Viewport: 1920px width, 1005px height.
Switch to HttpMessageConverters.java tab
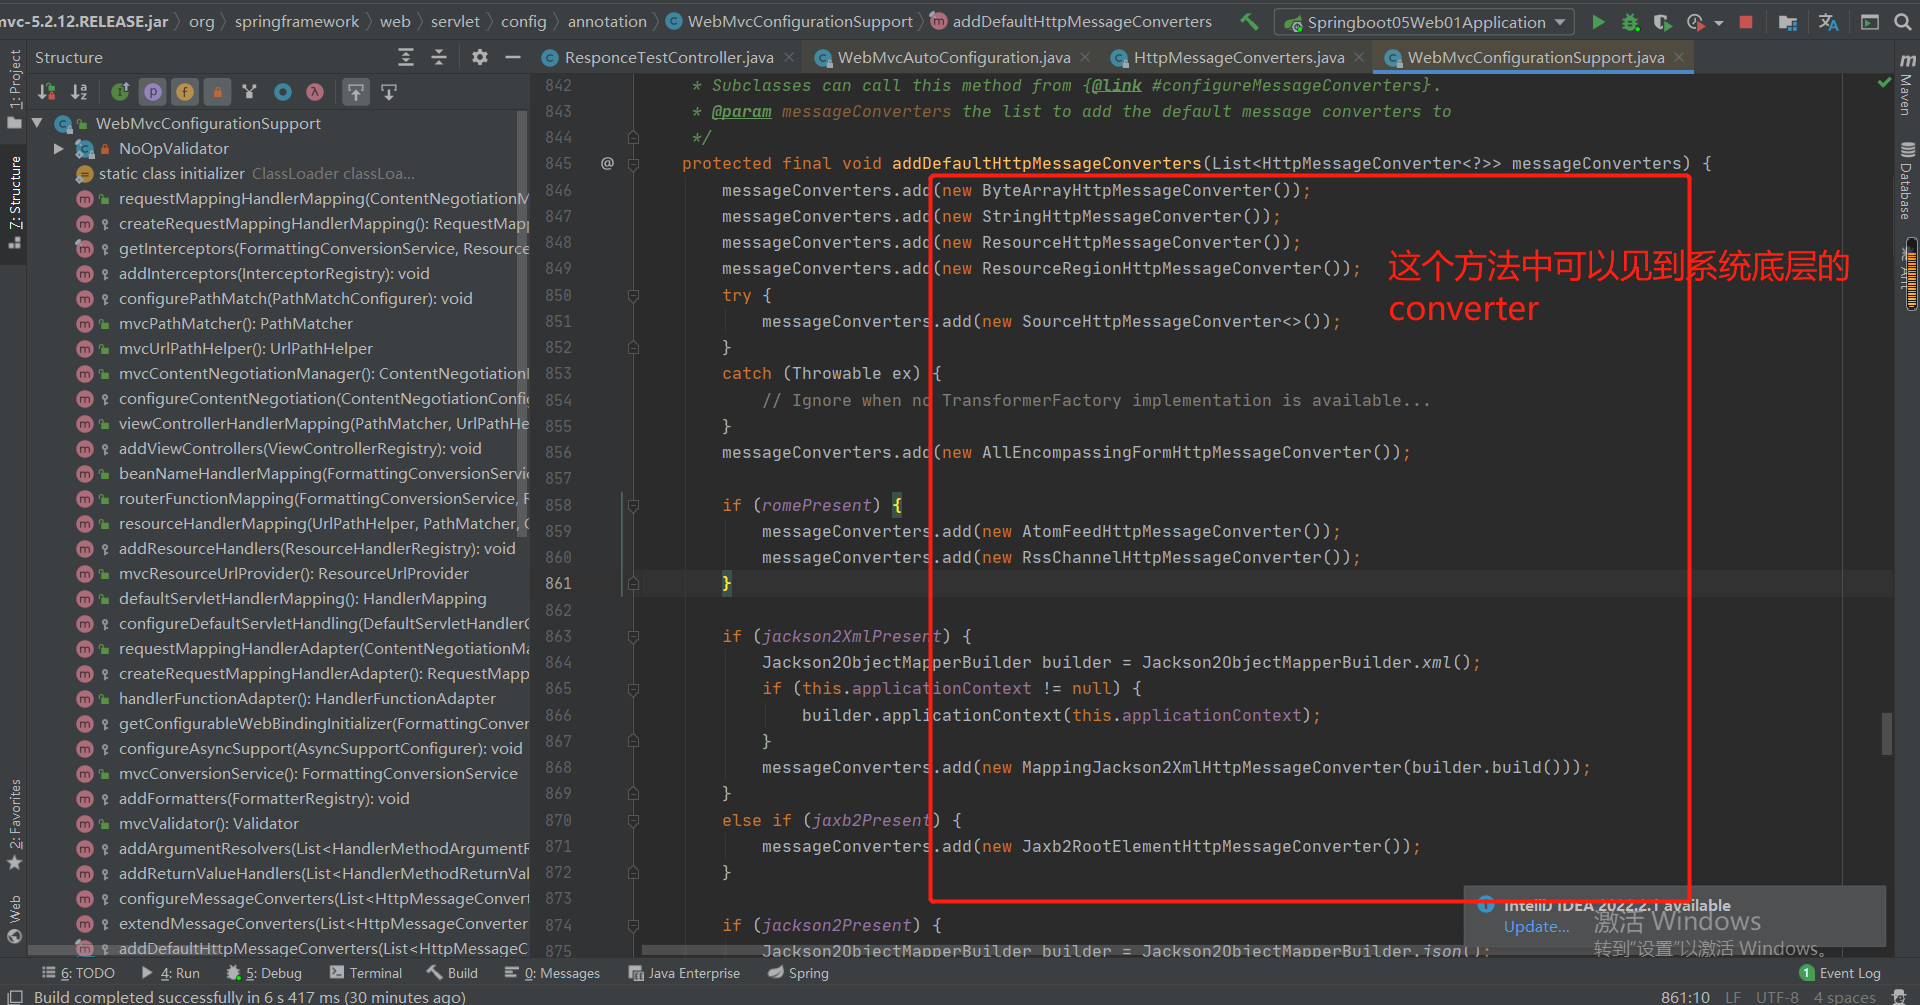click(1238, 58)
